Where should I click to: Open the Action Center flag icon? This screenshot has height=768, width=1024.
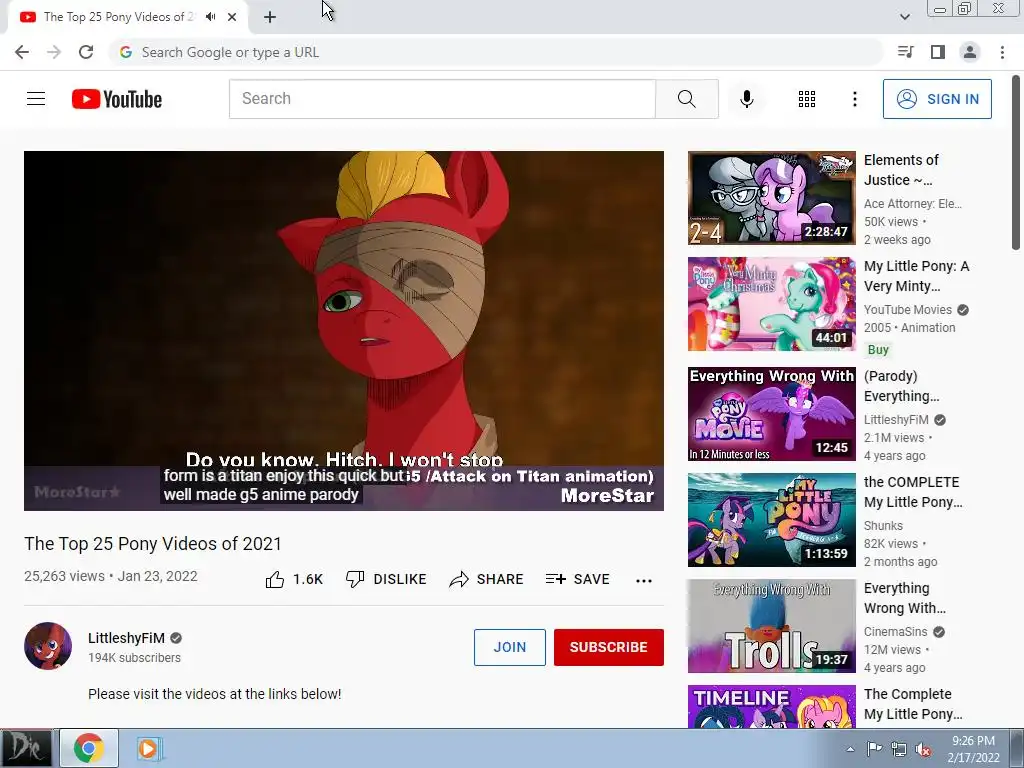(874, 749)
